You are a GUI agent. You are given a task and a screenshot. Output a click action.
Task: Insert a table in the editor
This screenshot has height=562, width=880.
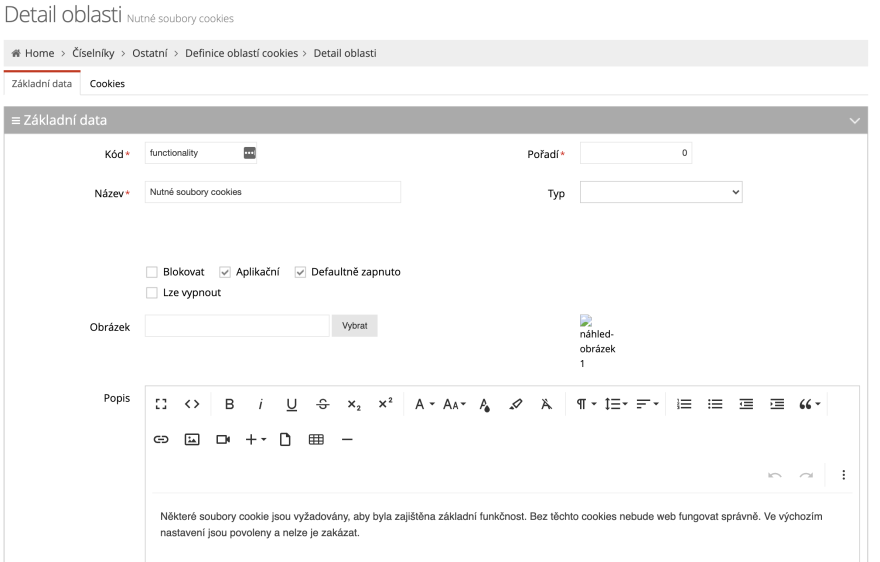coord(317,440)
